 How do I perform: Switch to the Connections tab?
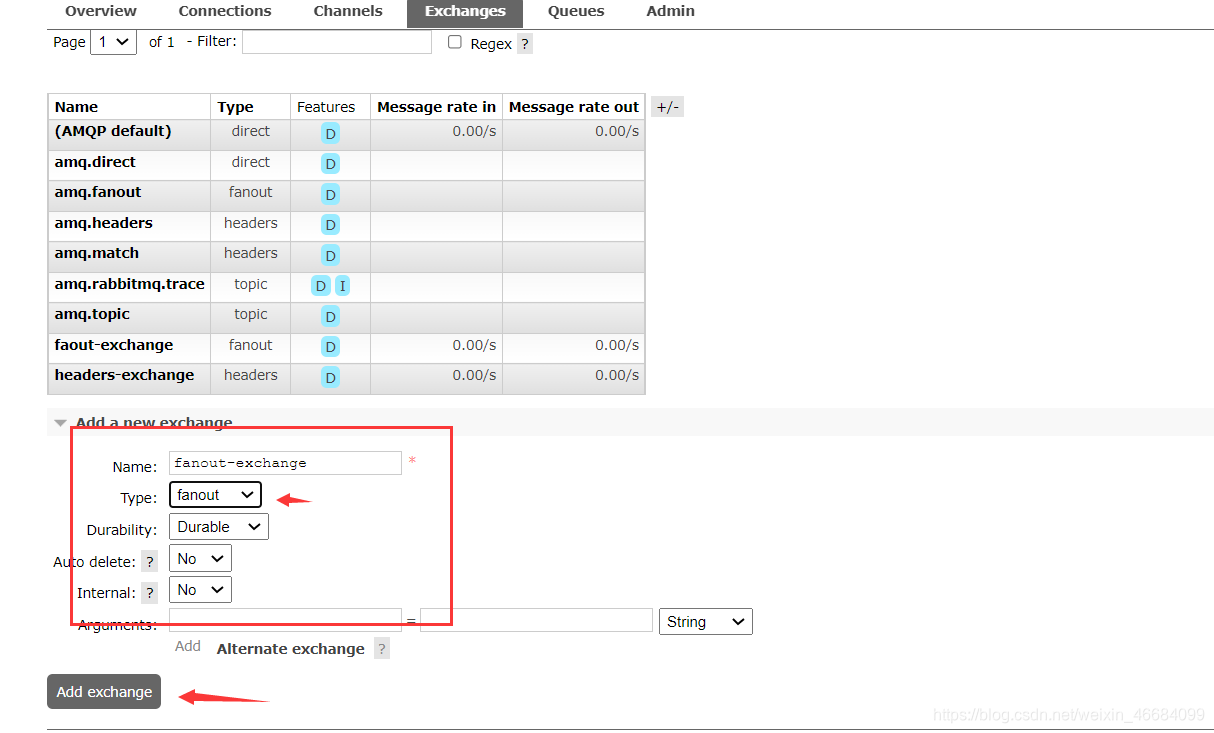point(225,11)
